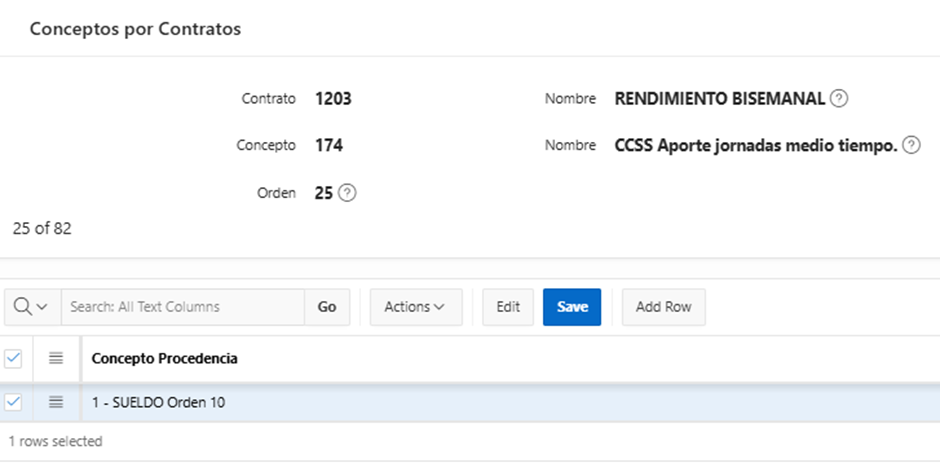This screenshot has height=463, width=940.
Task: Open header row actions menu icon
Action: [x=56, y=358]
